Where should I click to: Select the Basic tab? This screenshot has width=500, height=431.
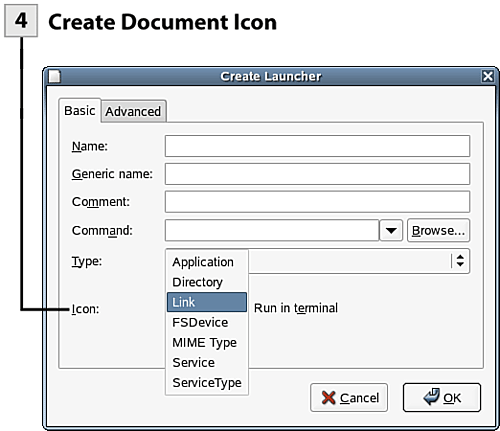pos(80,111)
